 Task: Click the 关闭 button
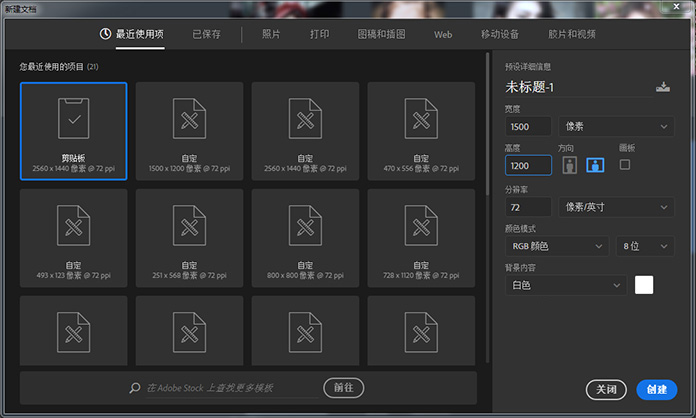tap(606, 390)
